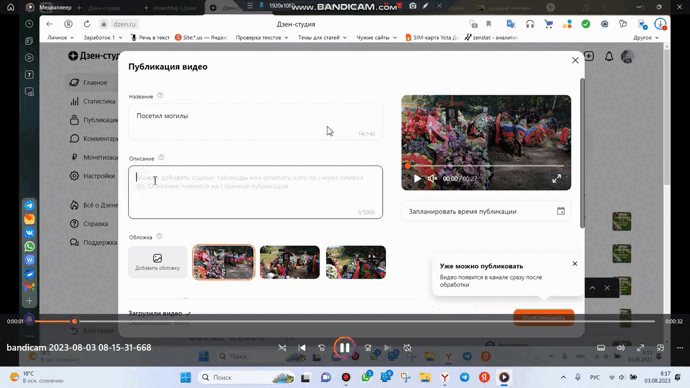
Task: Toggle shuffle in the media player controls
Action: pyautogui.click(x=282, y=348)
